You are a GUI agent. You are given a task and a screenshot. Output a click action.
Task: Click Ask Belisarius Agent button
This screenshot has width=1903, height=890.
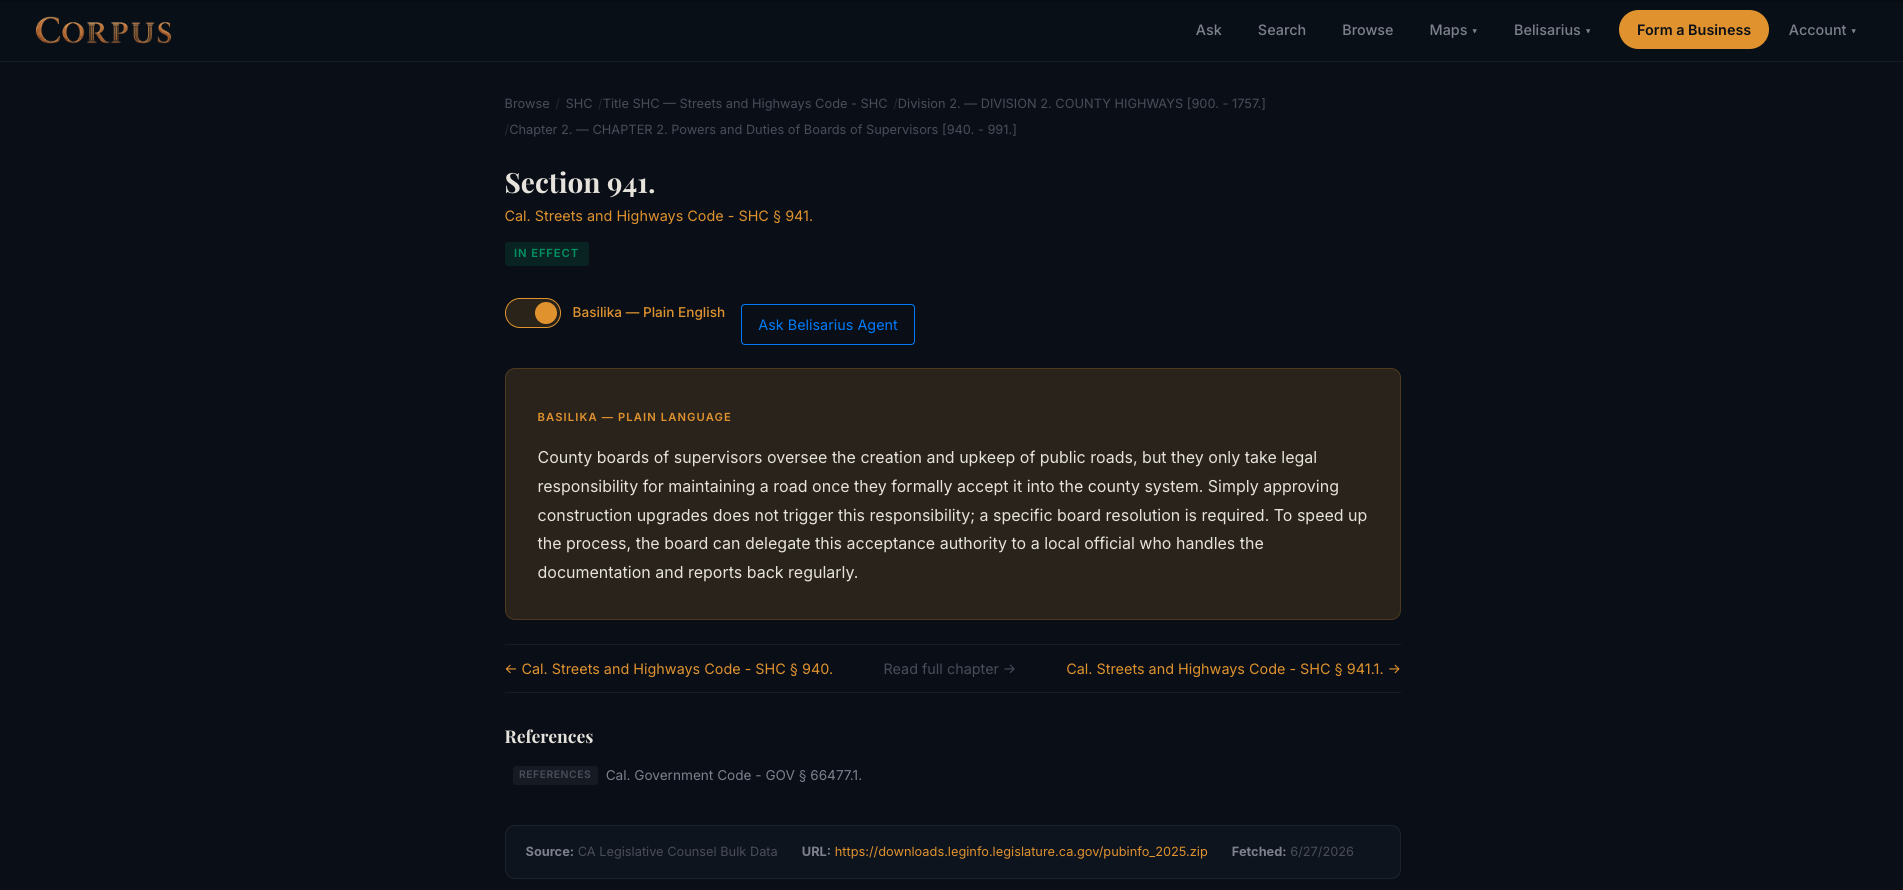click(828, 325)
